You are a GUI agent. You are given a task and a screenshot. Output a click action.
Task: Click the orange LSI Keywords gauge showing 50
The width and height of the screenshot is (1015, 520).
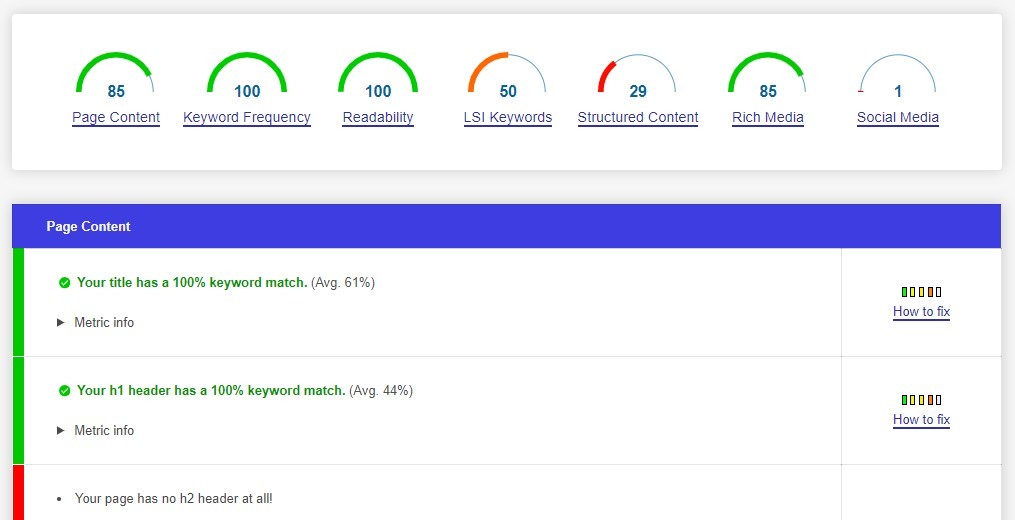[x=508, y=76]
